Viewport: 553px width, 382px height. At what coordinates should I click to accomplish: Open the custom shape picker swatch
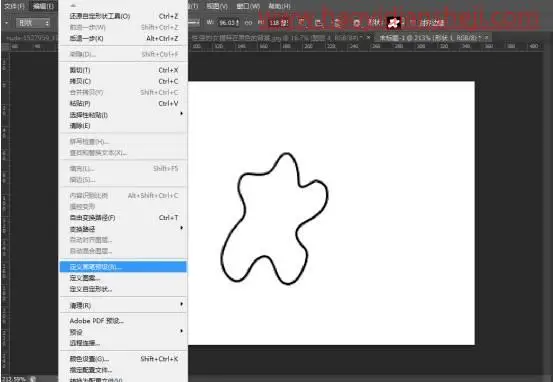click(x=393, y=23)
